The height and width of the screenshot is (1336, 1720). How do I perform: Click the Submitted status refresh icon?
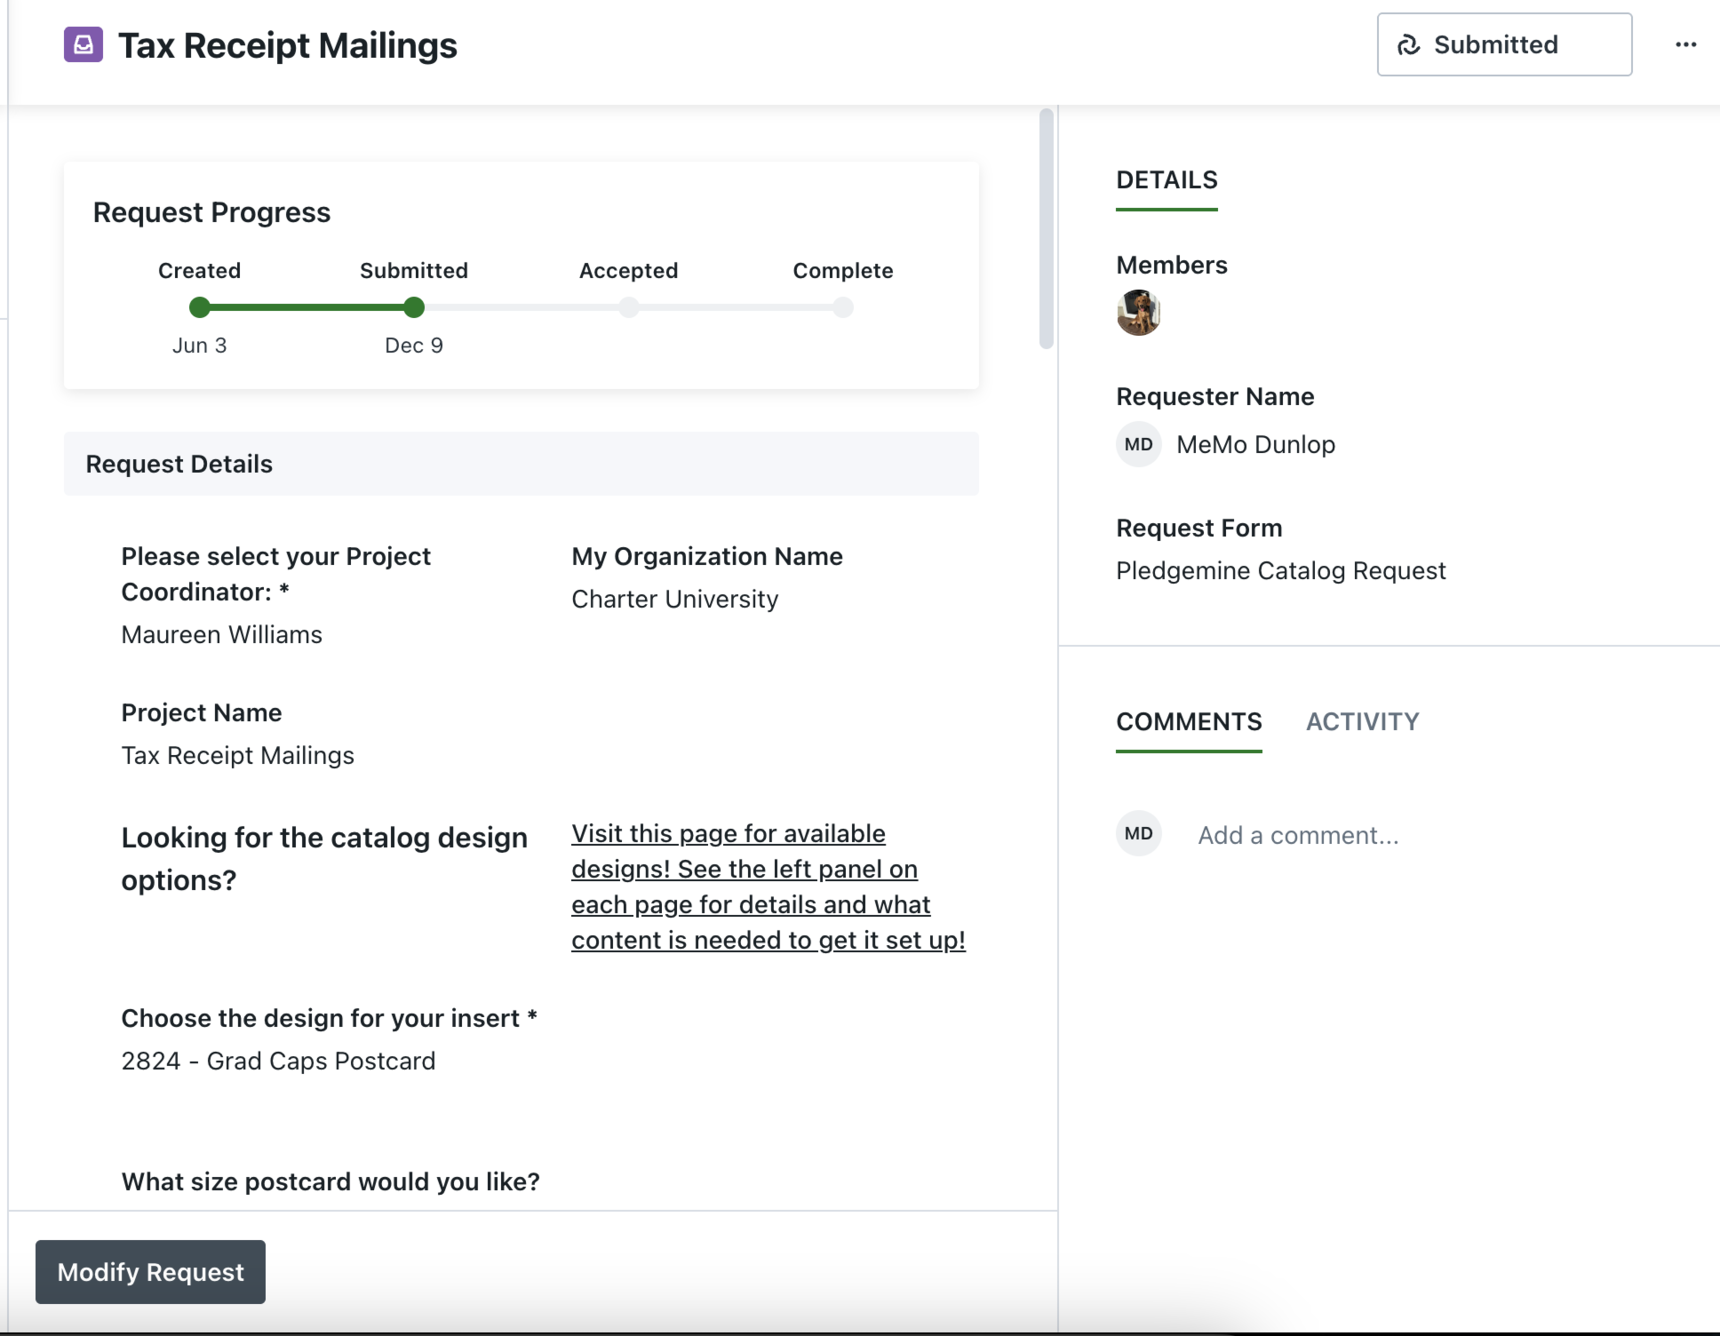1409,45
